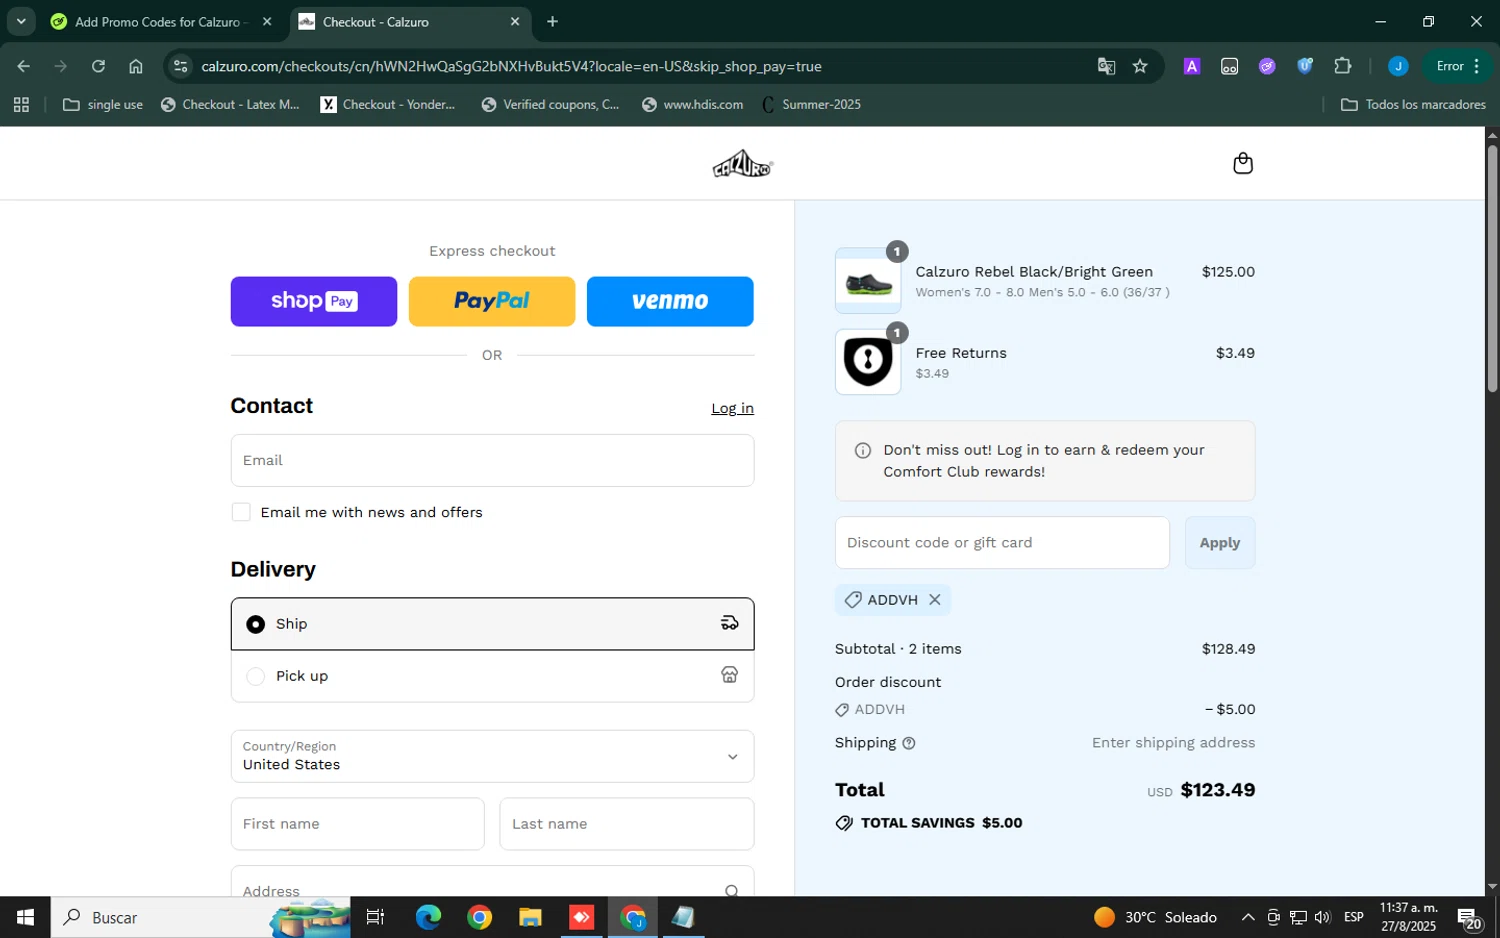Reload the checkout page
Screen dimensions: 1500x938
(x=98, y=66)
